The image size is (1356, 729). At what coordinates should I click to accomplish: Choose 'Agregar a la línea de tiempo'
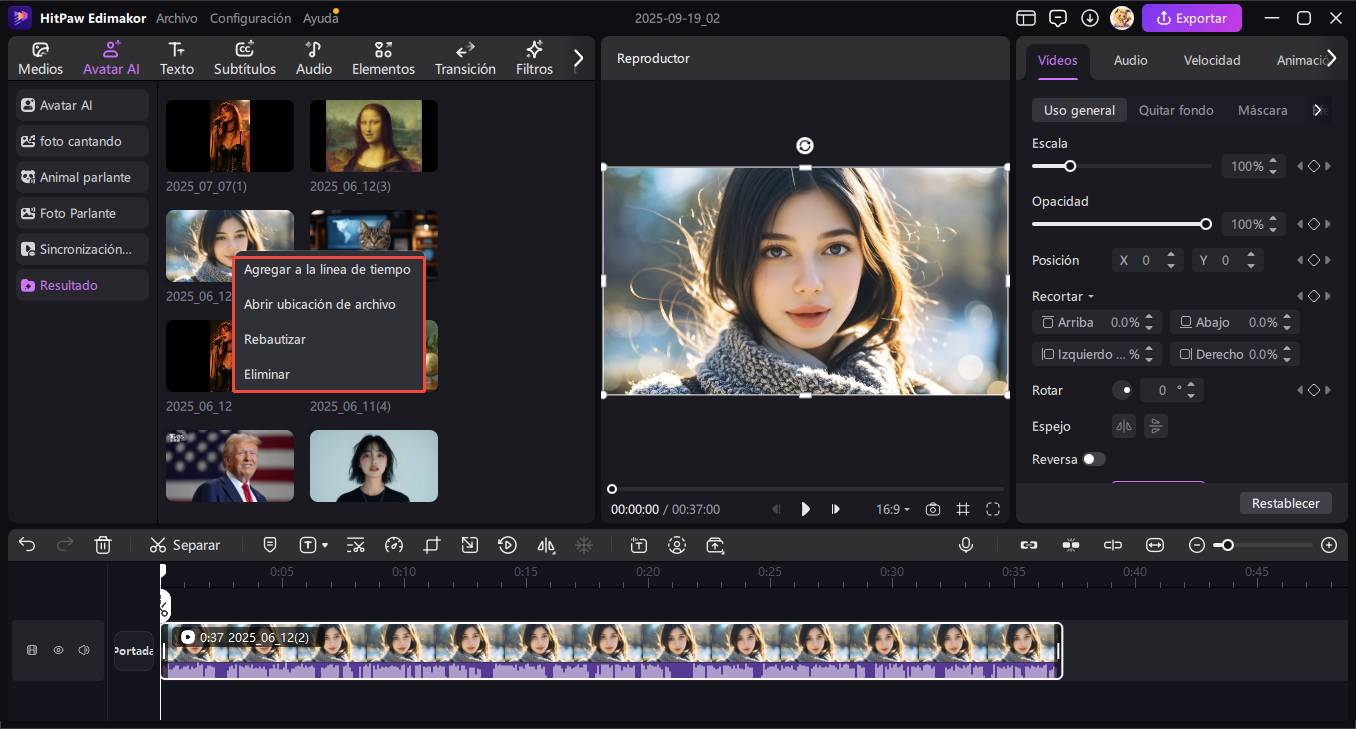point(327,269)
